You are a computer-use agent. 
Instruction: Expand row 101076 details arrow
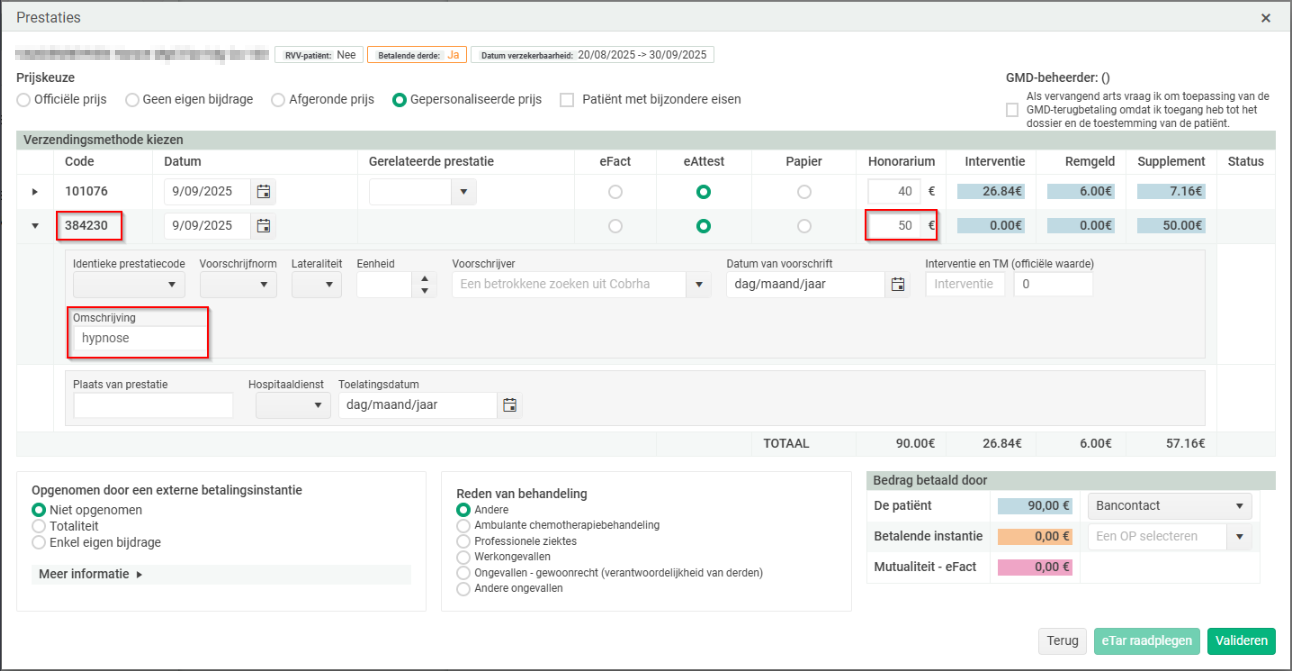[x=35, y=192]
